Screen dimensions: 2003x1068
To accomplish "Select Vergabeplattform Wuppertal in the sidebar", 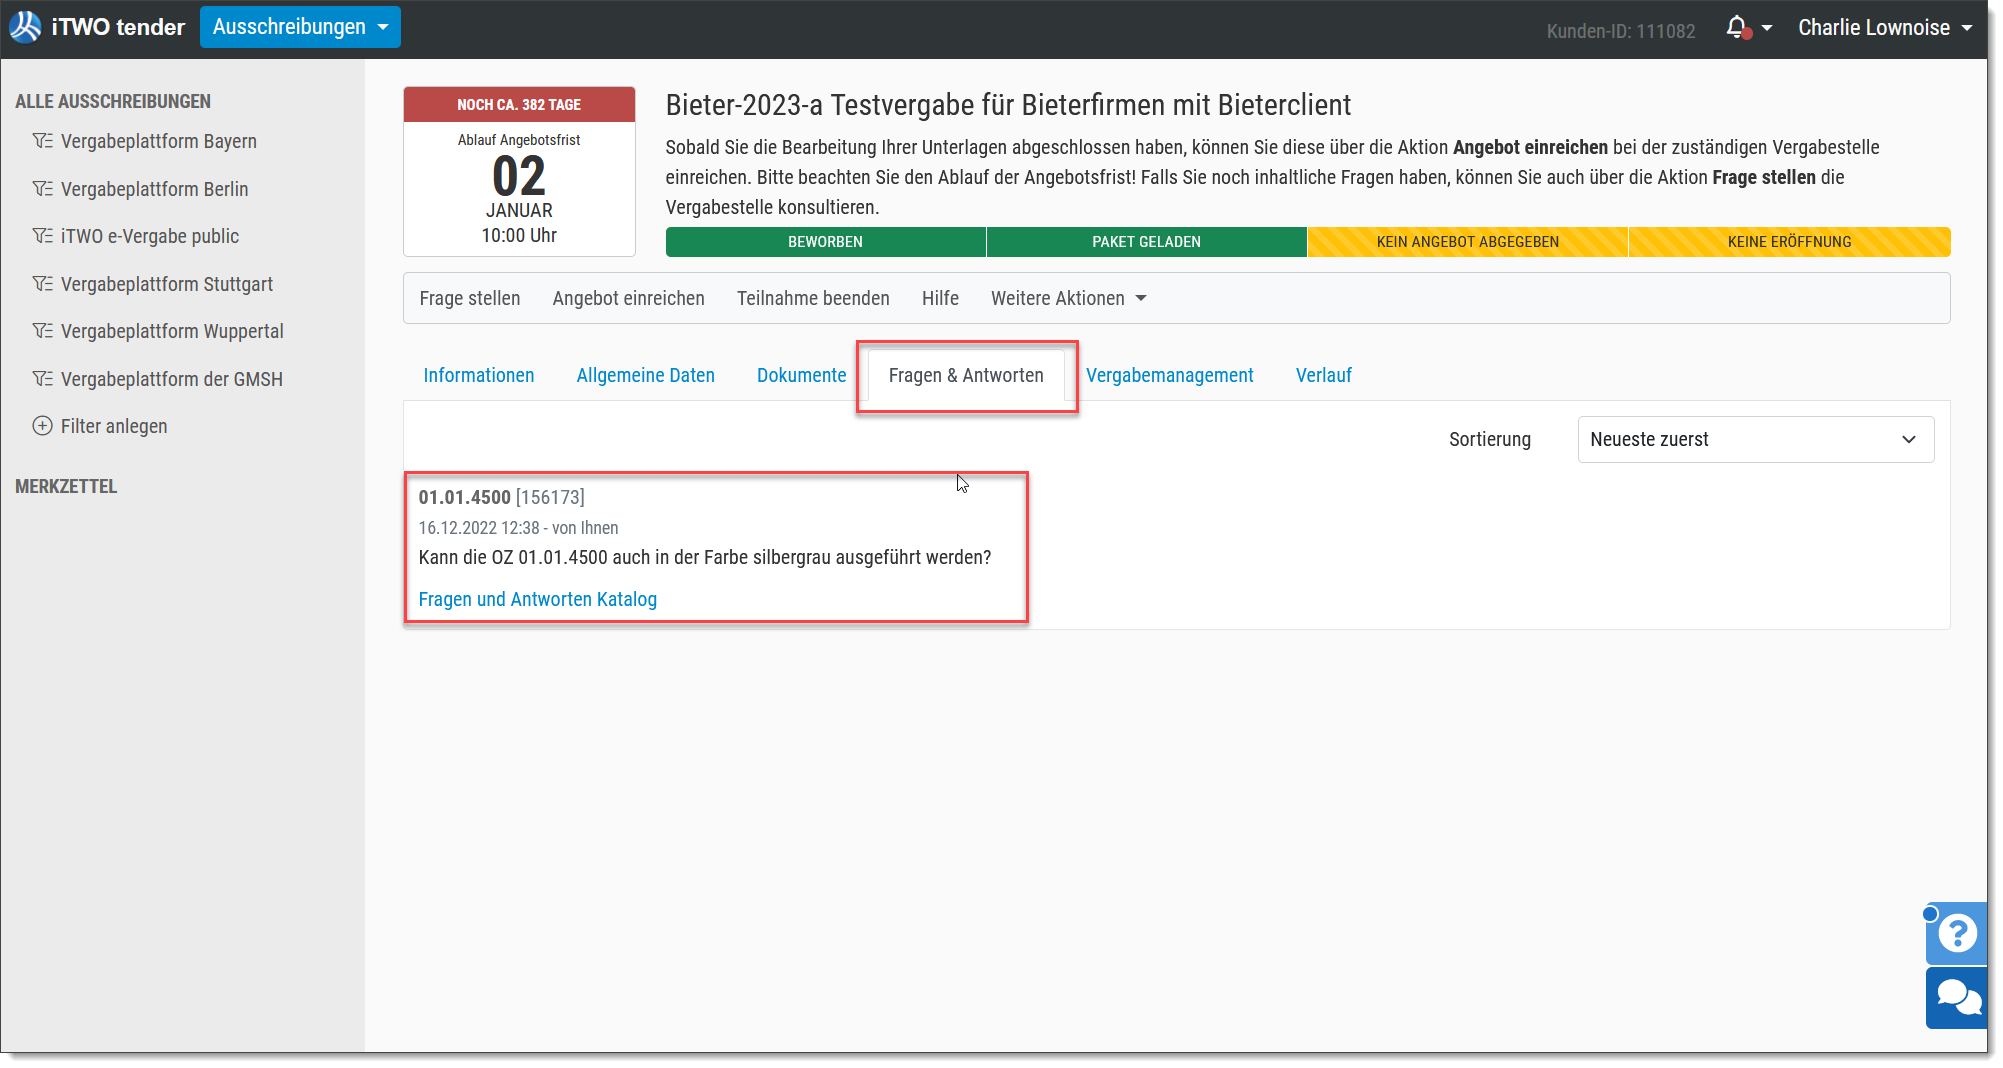I will [x=172, y=331].
